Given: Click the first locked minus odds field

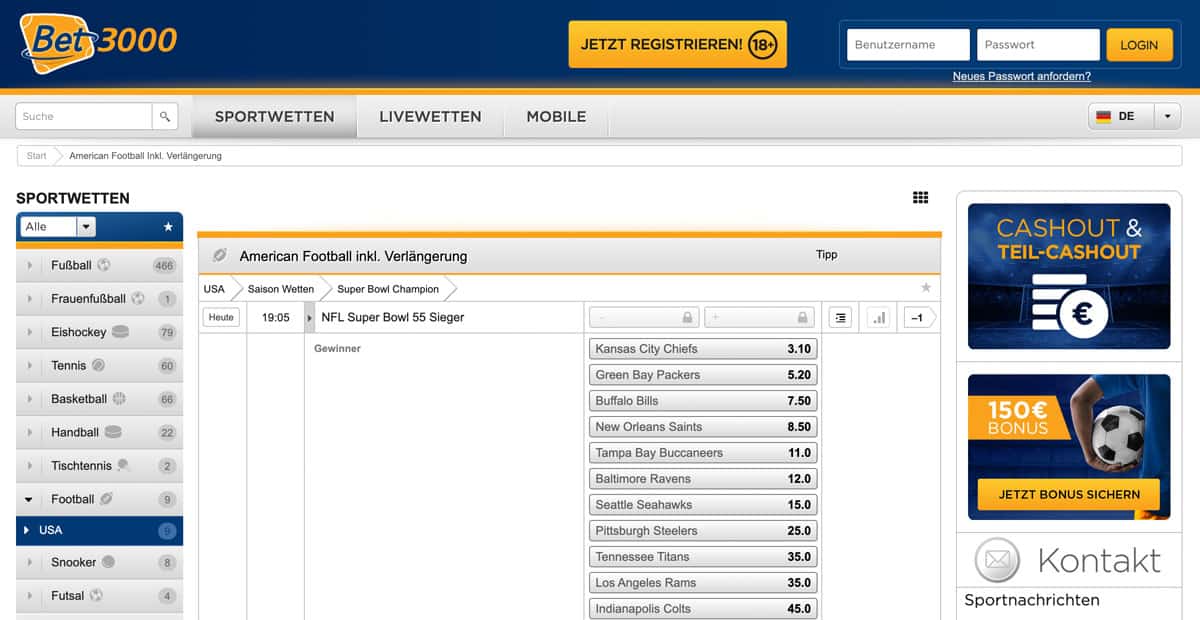Looking at the screenshot, I should tap(643, 317).
